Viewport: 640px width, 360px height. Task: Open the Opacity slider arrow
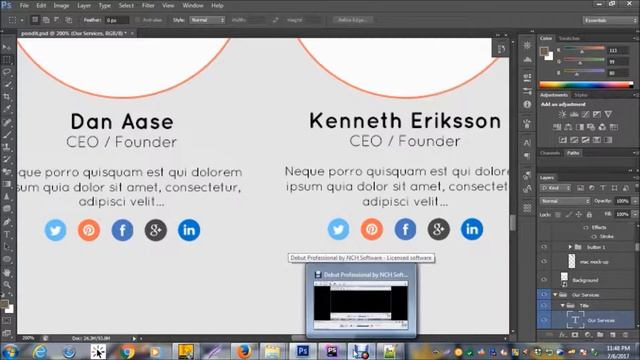coord(635,201)
